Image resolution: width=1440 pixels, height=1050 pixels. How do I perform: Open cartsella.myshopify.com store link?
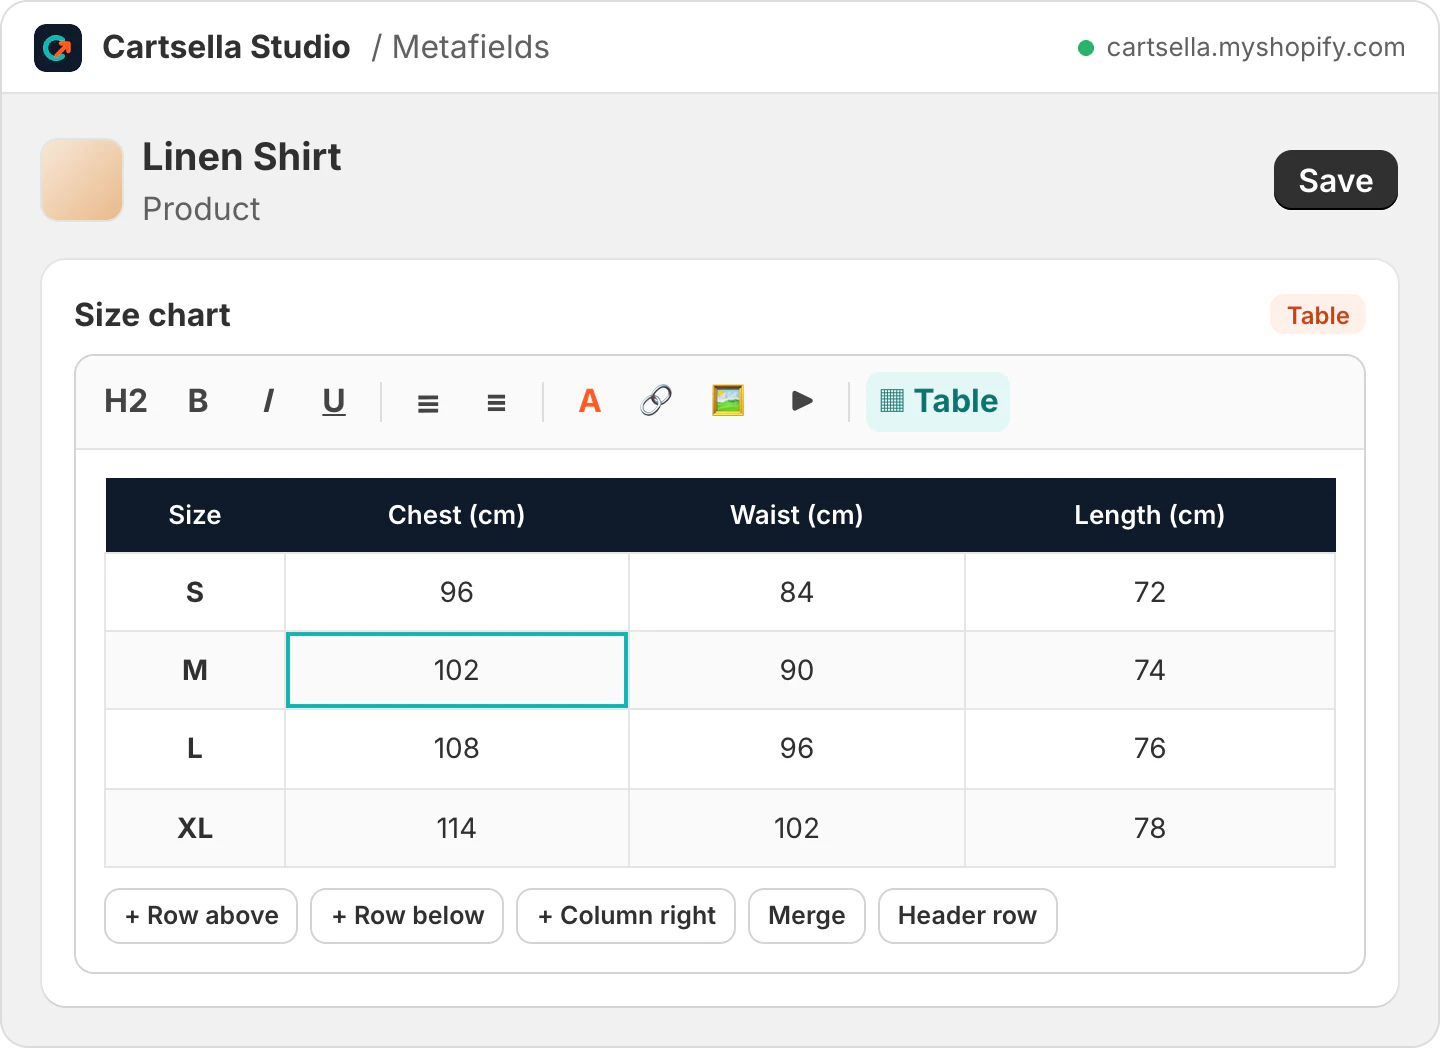(1256, 47)
